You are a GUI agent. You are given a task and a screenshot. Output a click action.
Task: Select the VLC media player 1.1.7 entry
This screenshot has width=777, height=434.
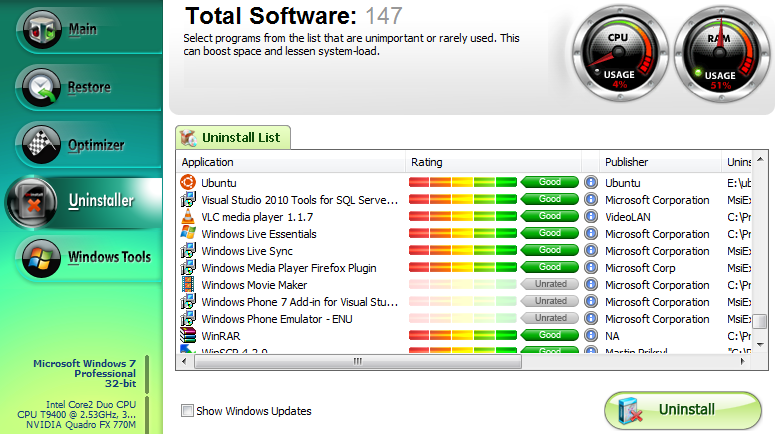point(257,217)
